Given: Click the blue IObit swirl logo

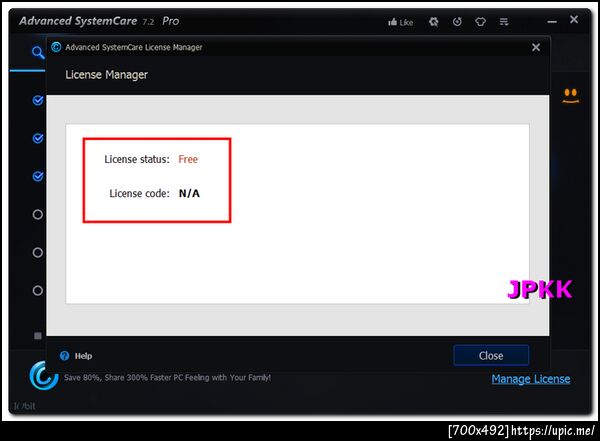Looking at the screenshot, I should click(44, 376).
